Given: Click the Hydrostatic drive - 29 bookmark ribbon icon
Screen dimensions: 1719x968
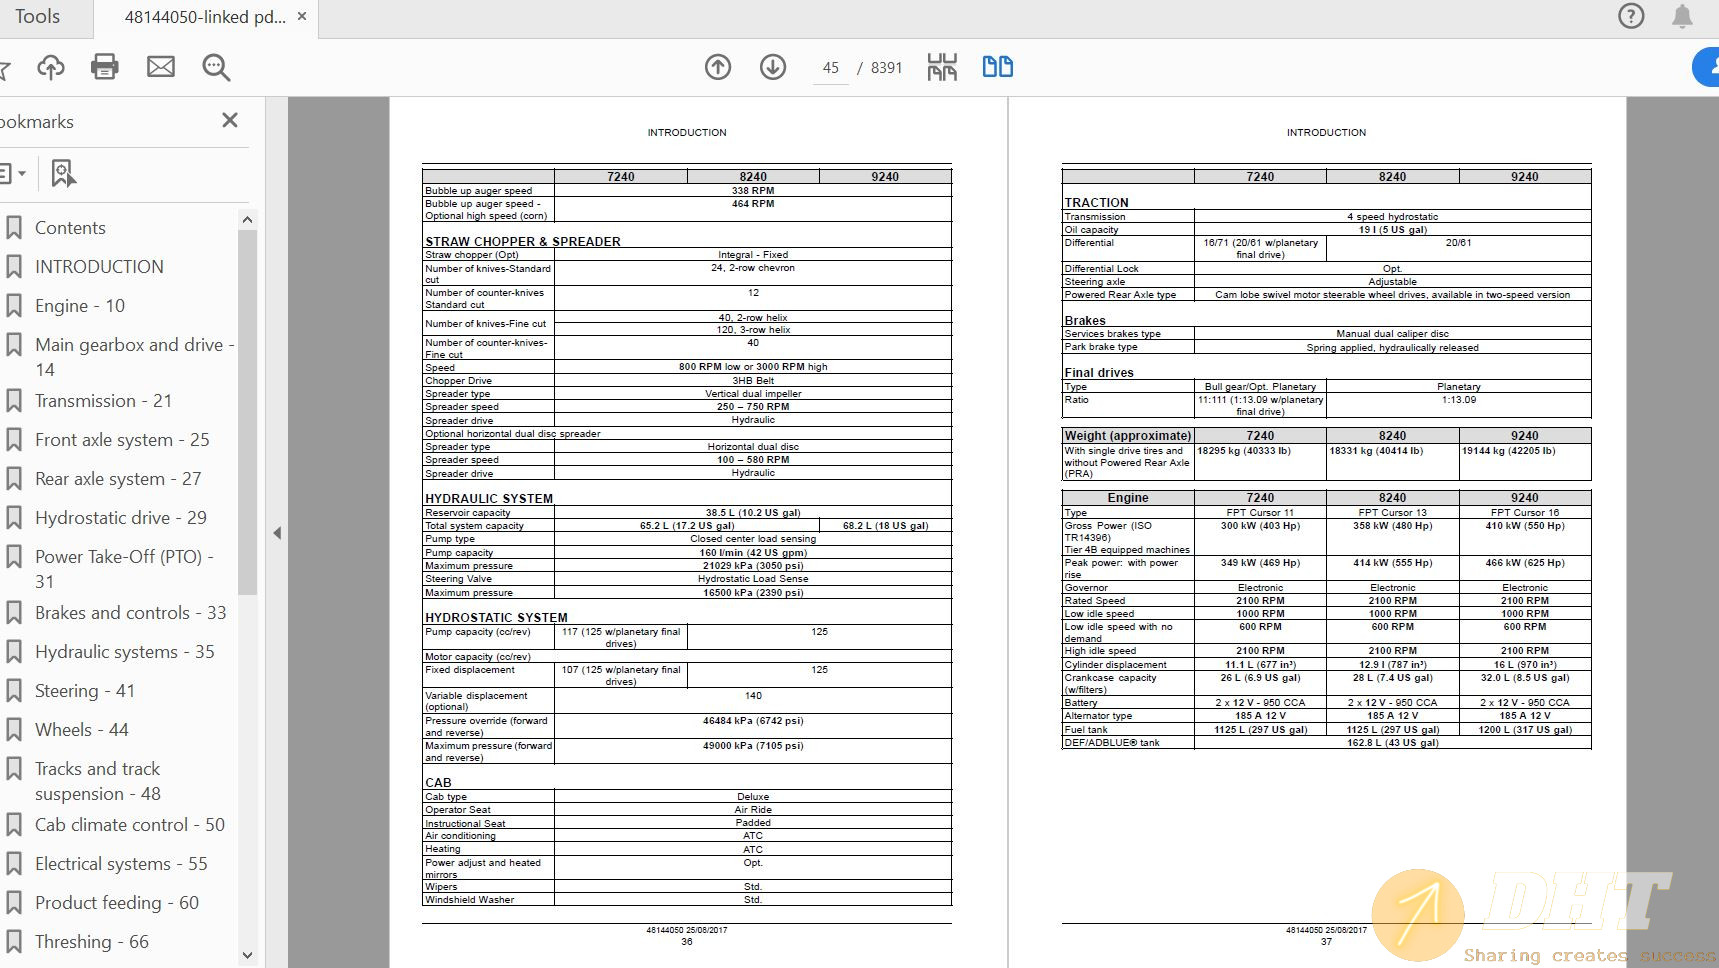Looking at the screenshot, I should 14,518.
